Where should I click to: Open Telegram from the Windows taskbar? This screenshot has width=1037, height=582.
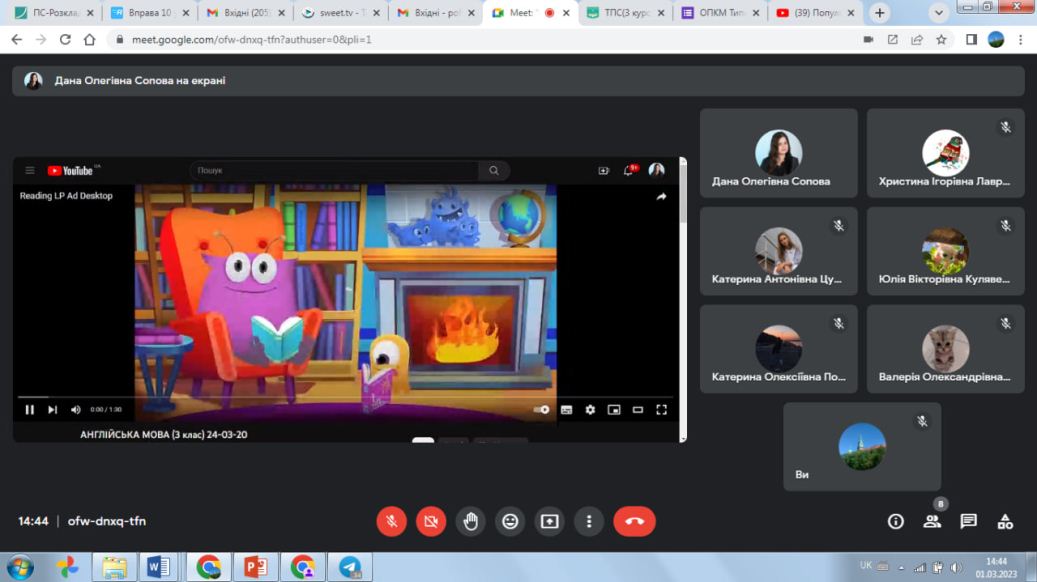[x=350, y=567]
